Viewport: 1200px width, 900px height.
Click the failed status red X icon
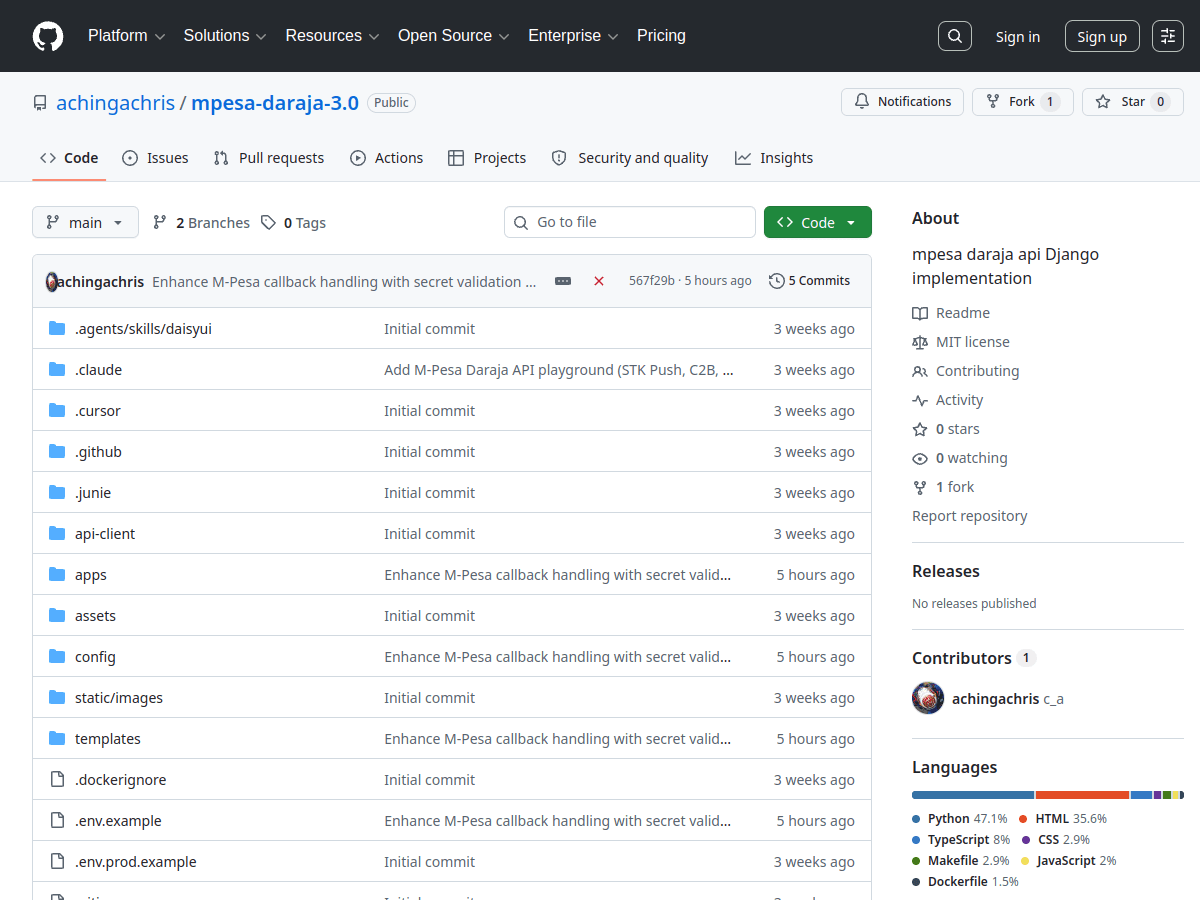point(599,281)
